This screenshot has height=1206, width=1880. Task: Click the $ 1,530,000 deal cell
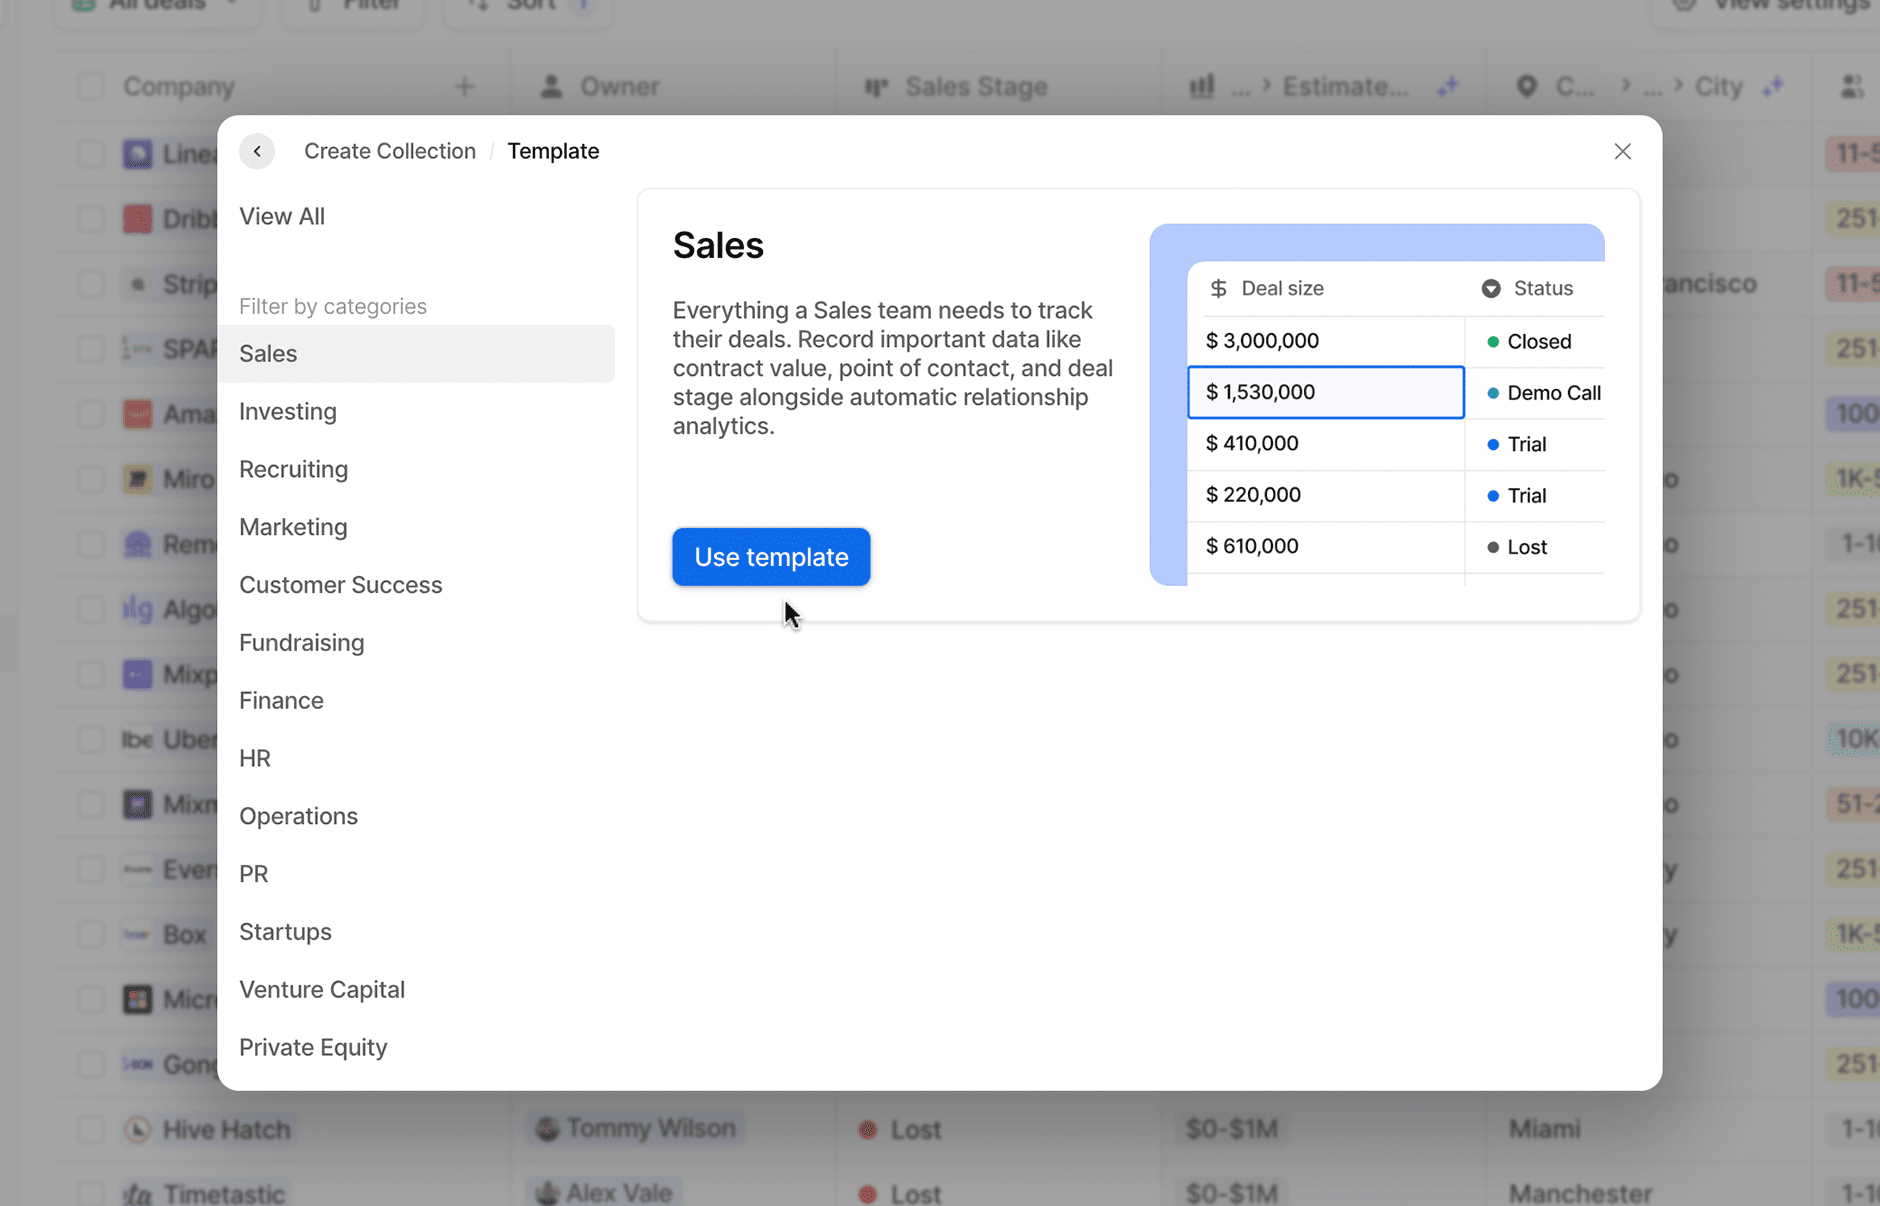[x=1326, y=392]
